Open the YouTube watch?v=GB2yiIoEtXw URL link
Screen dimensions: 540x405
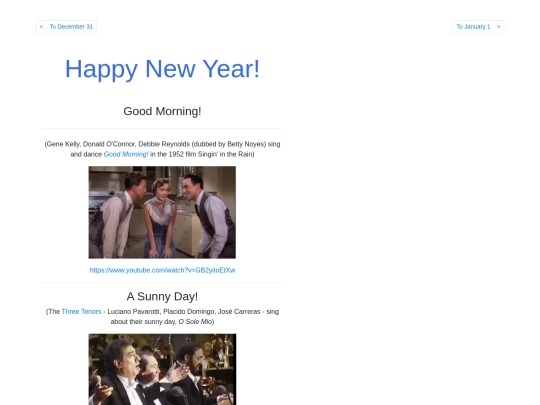162,270
